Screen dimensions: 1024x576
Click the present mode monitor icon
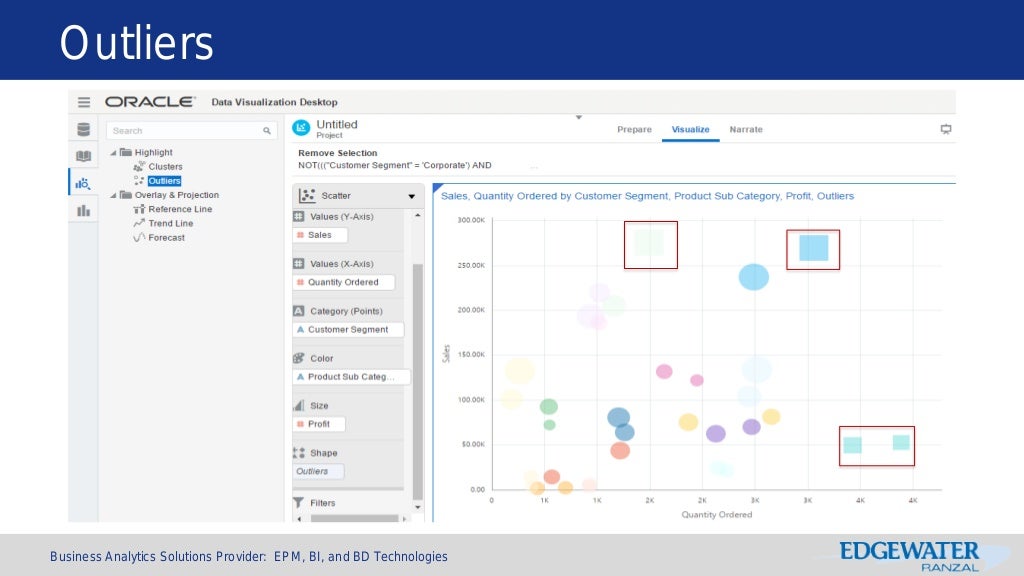pos(945,129)
